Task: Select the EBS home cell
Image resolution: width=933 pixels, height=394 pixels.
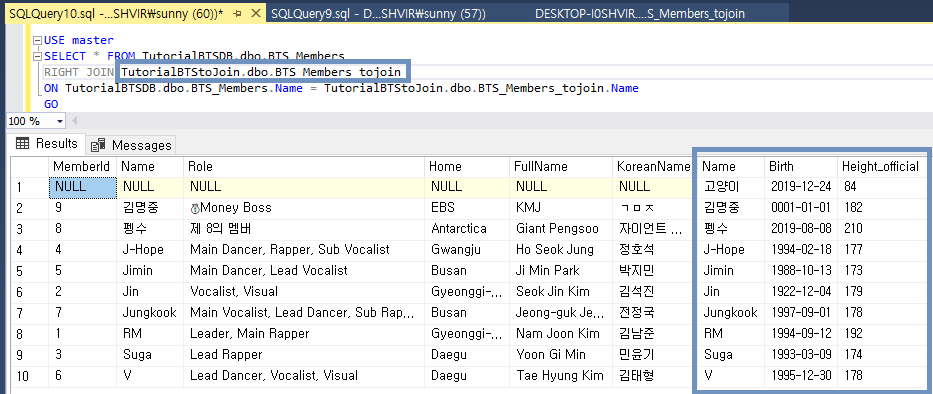Action: [x=467, y=208]
